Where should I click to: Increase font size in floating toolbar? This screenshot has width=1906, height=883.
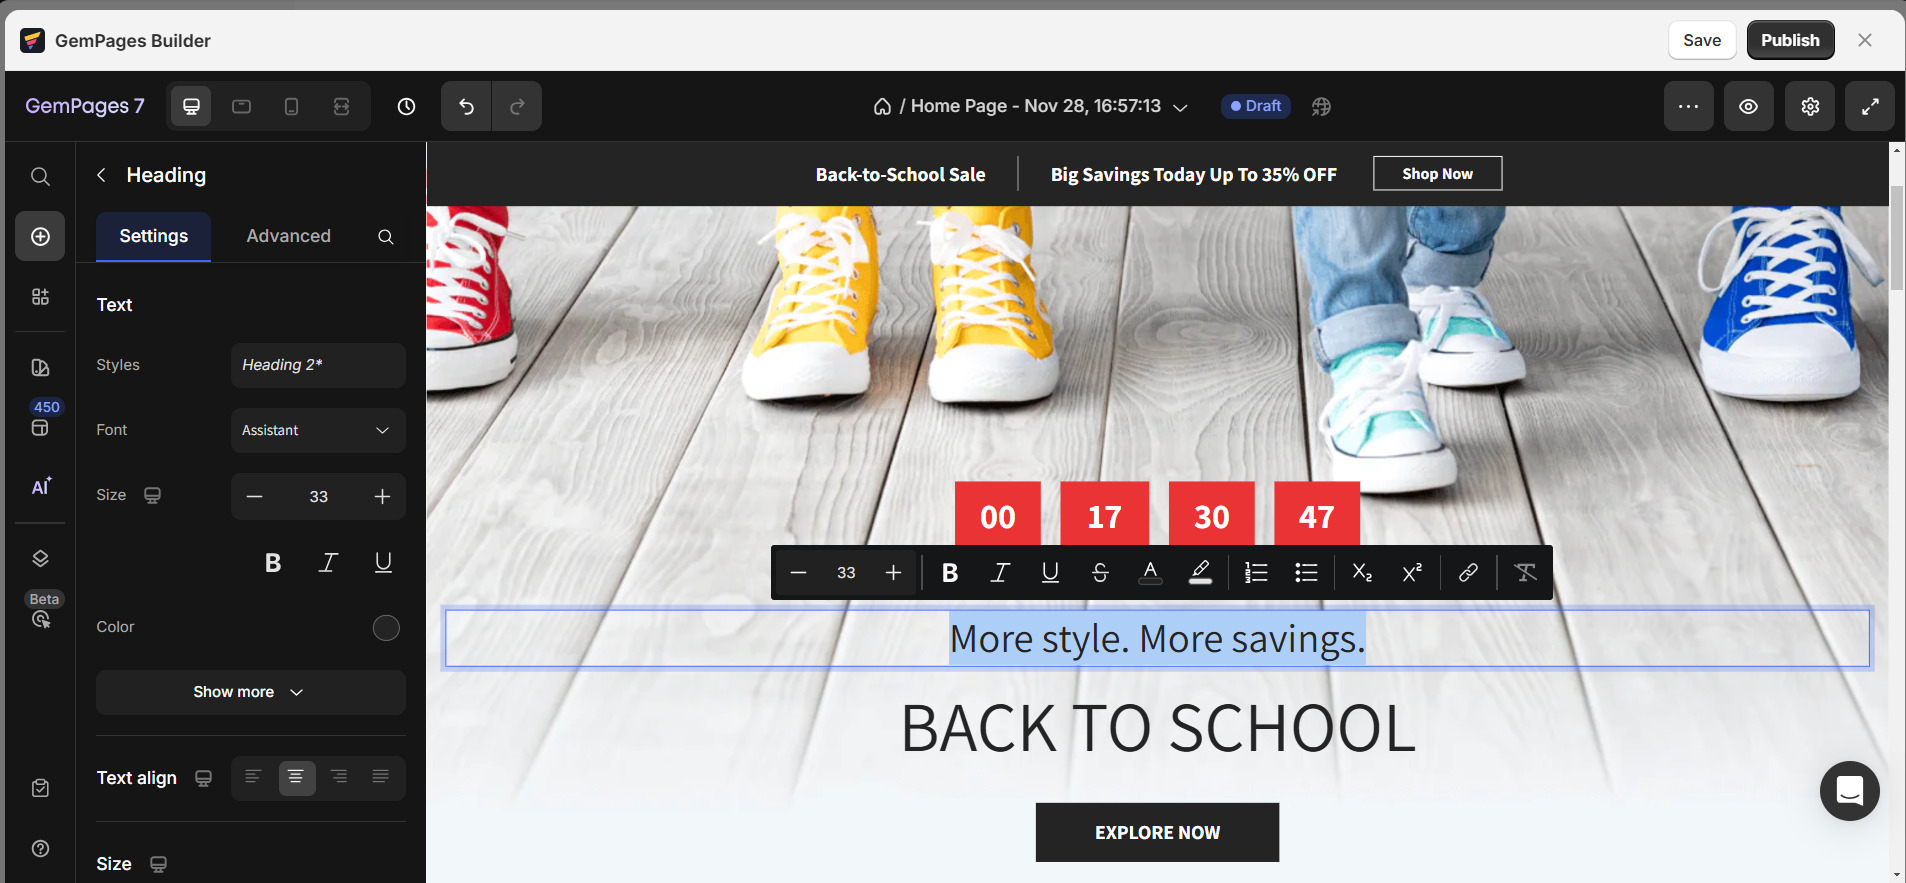[x=894, y=572]
